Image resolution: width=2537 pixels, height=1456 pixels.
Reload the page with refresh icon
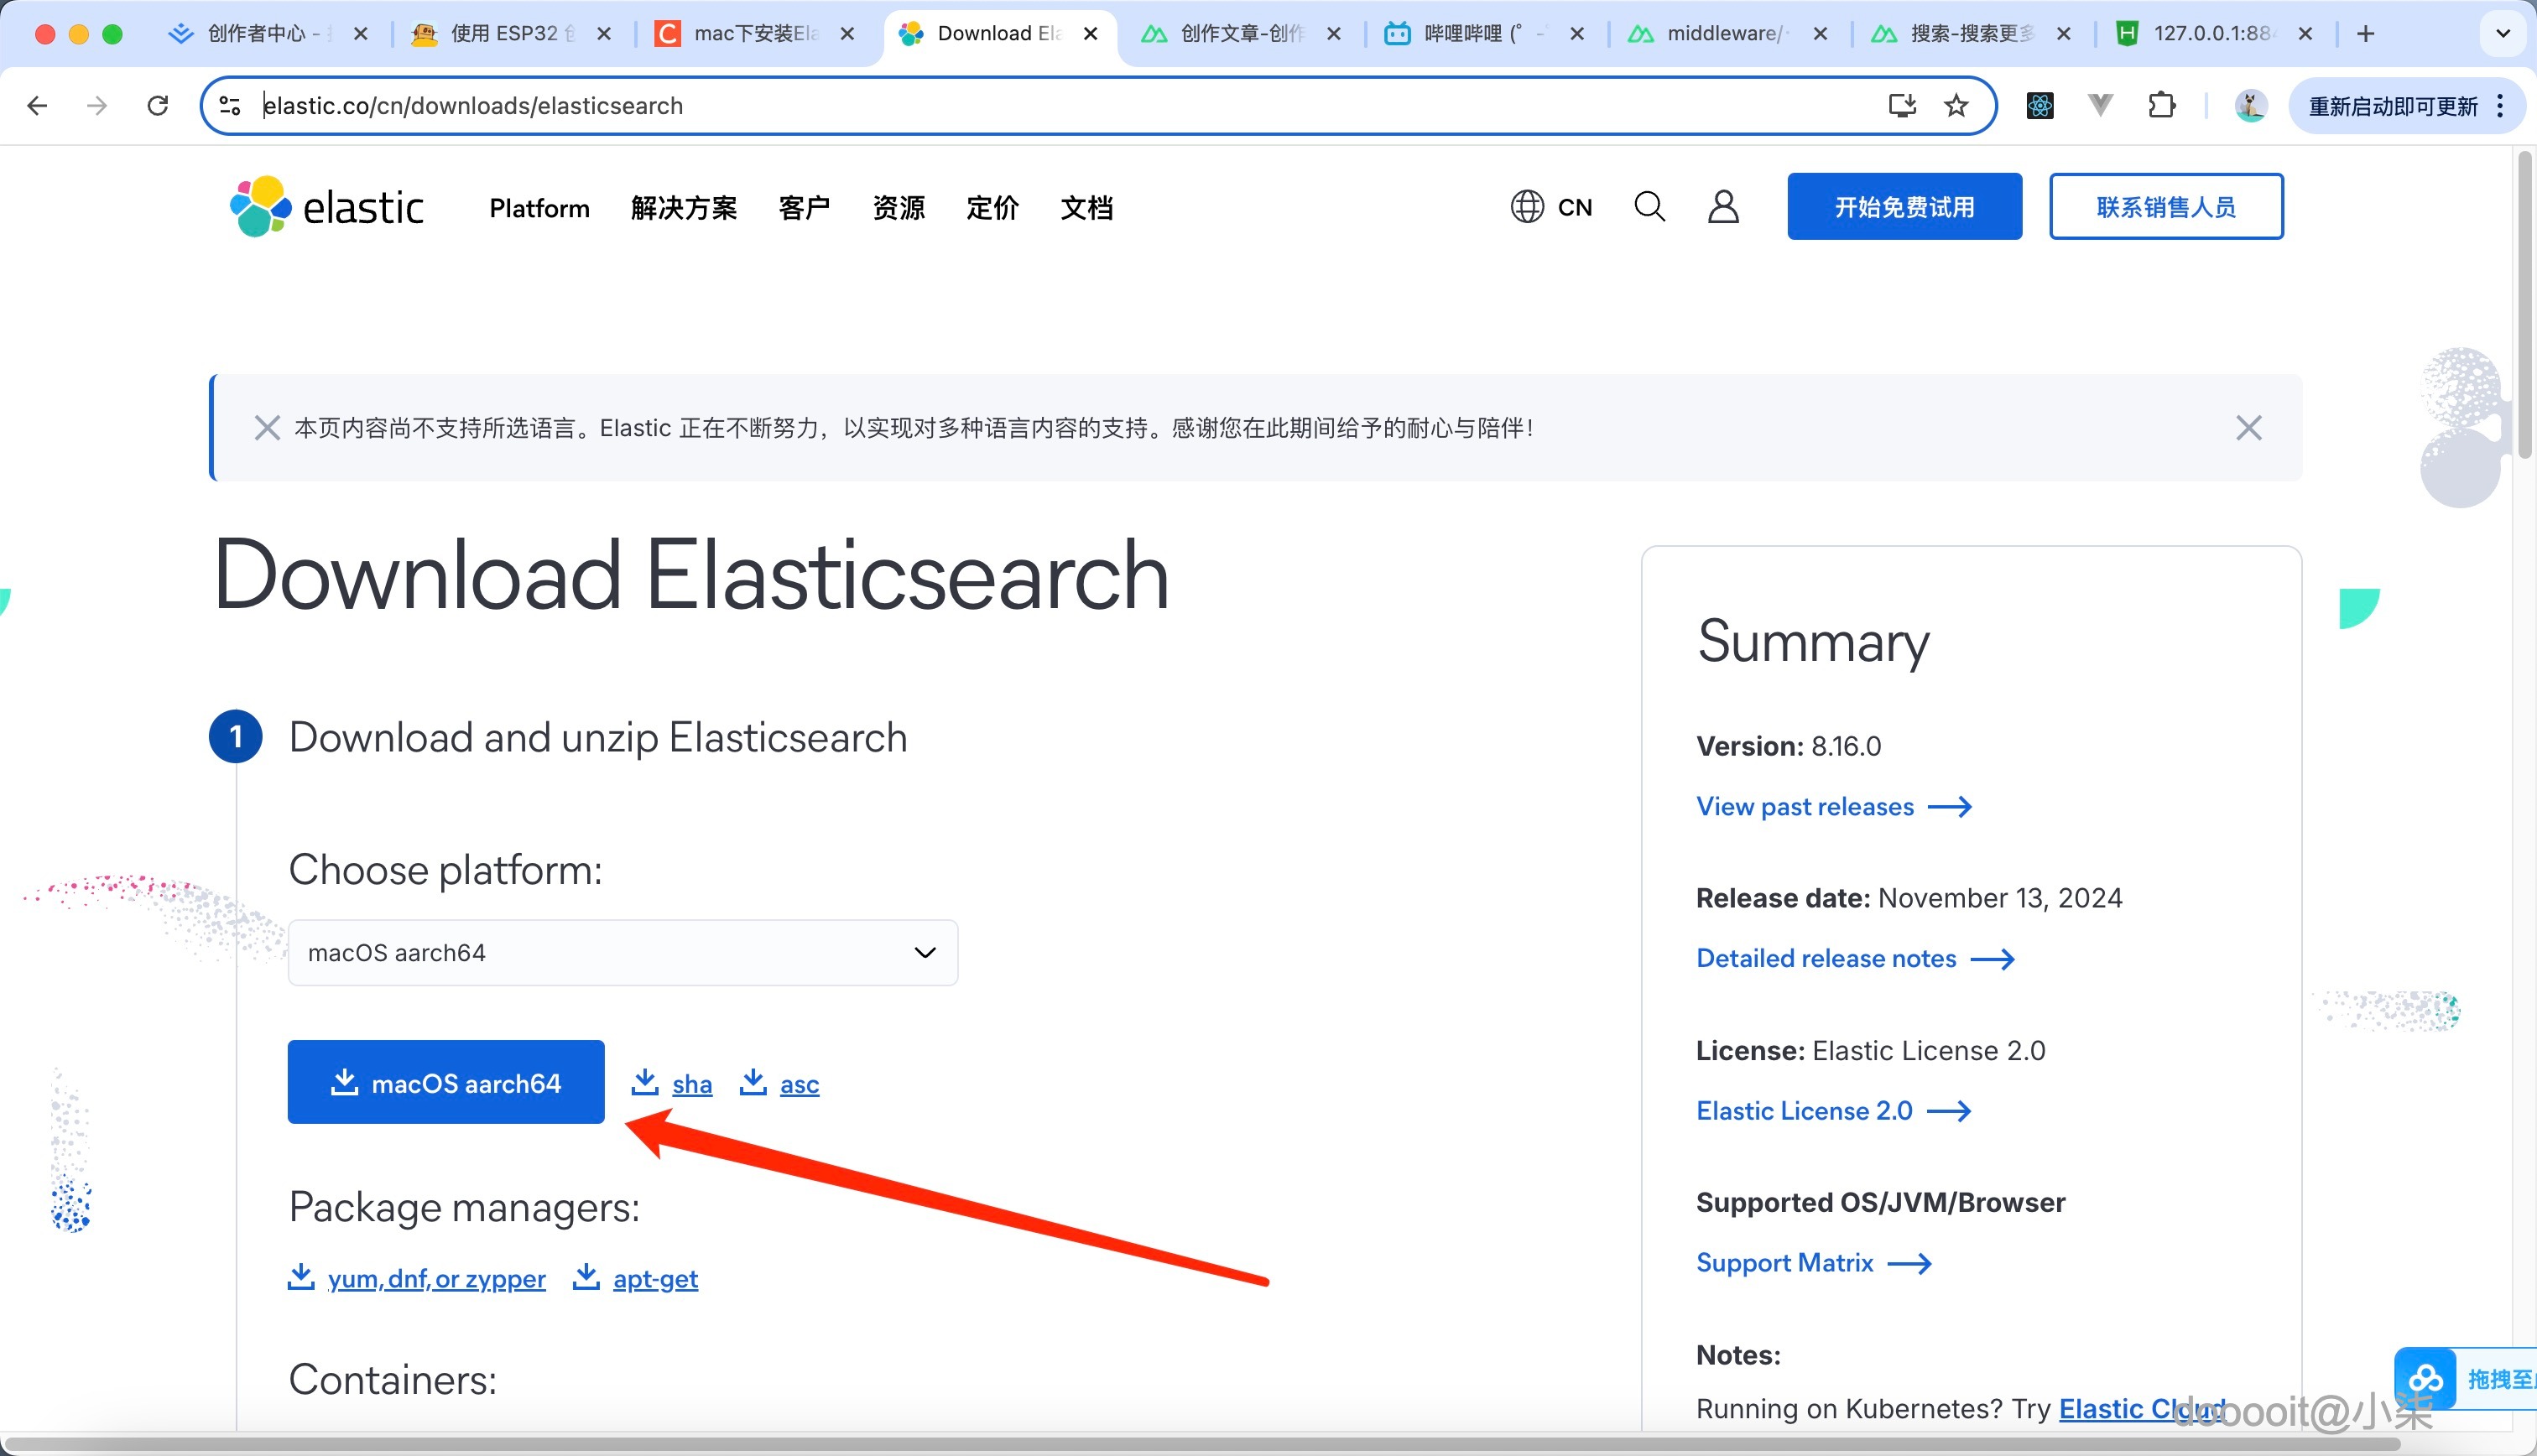(x=158, y=106)
